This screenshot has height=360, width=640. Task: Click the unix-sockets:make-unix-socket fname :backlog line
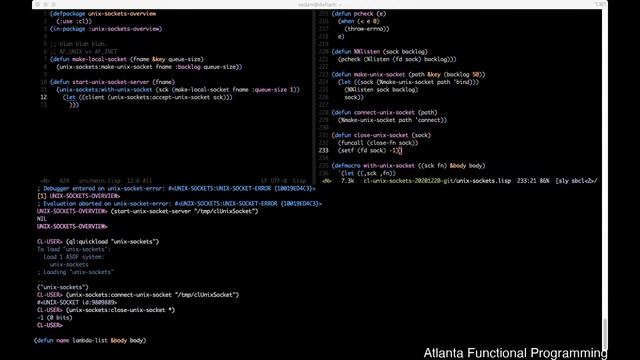[149, 67]
